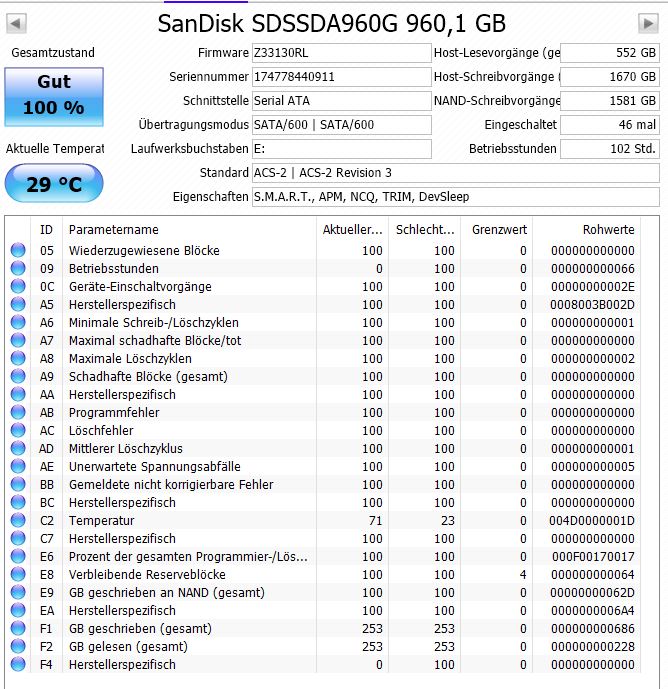The width and height of the screenshot is (668, 689).
Task: Click status icon of row C7
Action: coord(18,538)
